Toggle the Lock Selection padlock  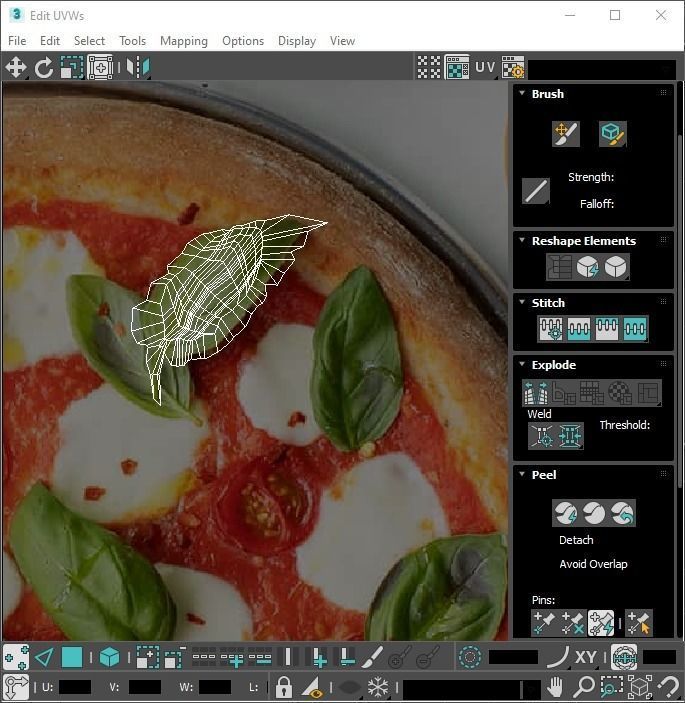(284, 686)
